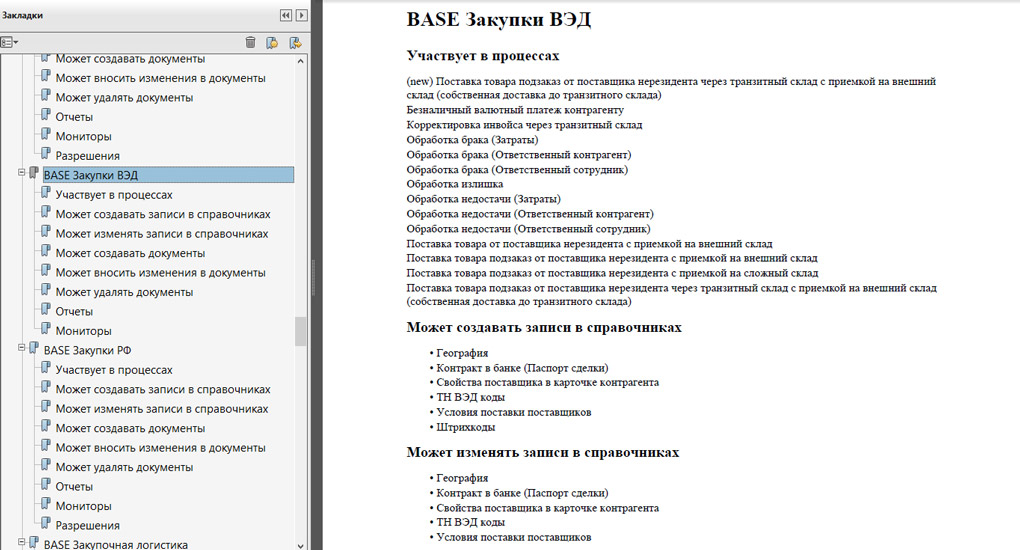1020x550 pixels.
Task: Click bookmark icon of Может создавать документы under РФ
Action: pyautogui.click(x=46, y=426)
